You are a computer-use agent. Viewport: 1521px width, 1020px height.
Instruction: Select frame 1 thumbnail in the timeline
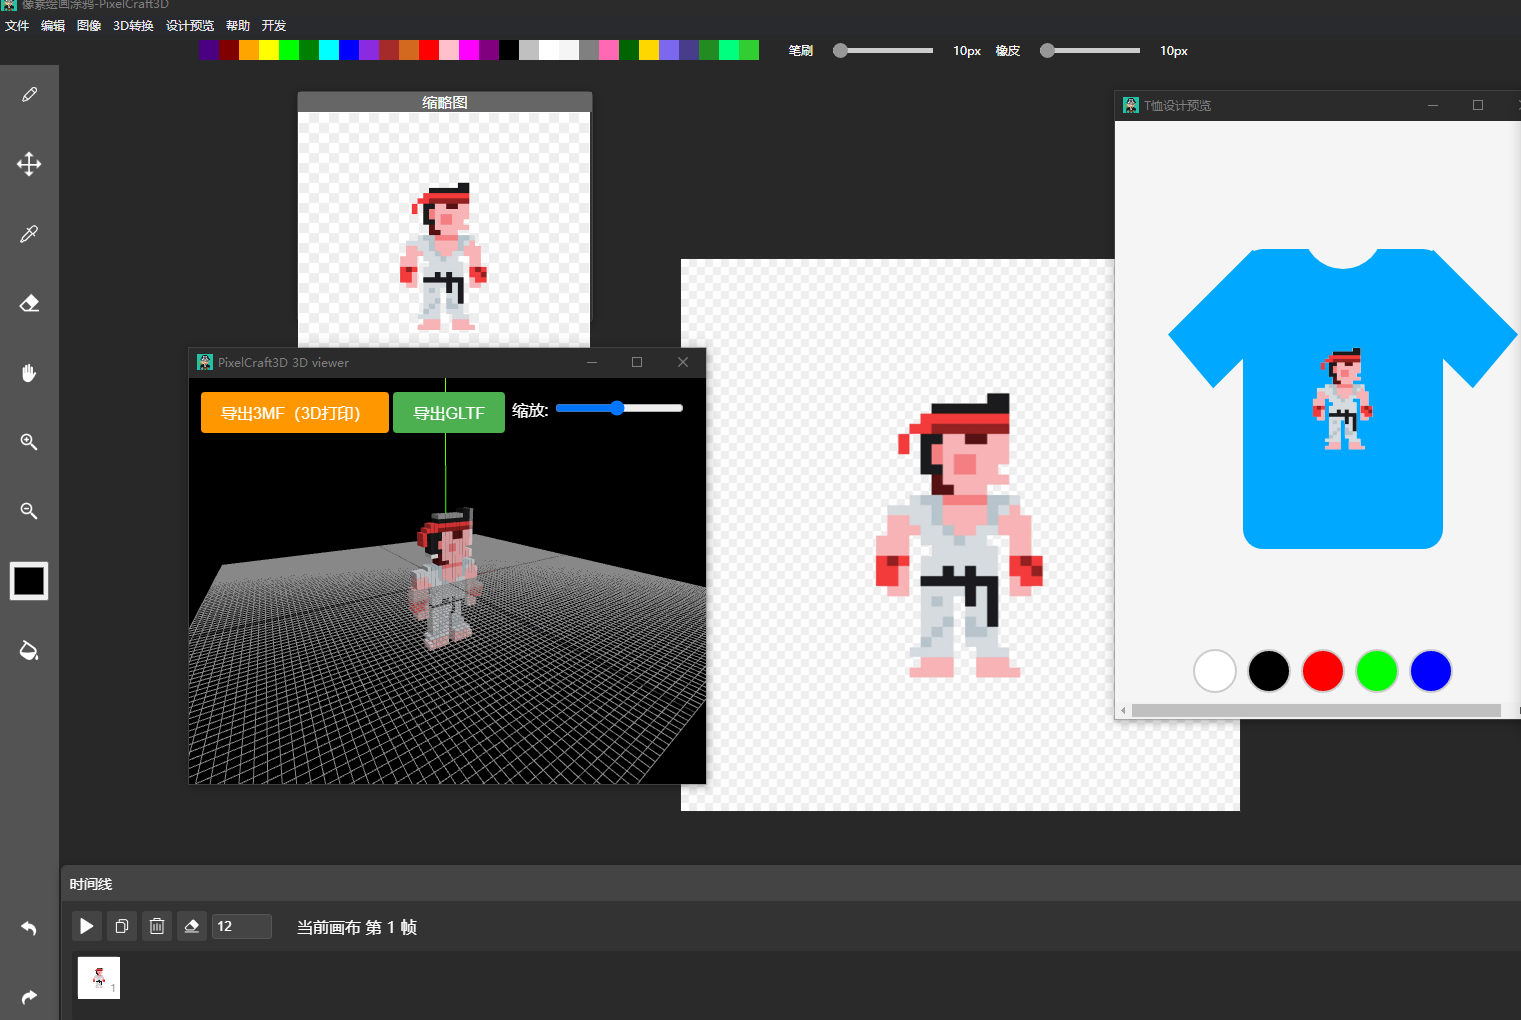[99, 978]
